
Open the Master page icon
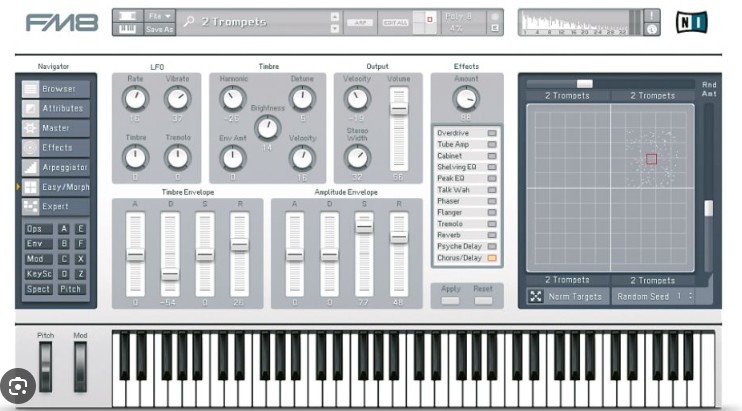(x=30, y=128)
